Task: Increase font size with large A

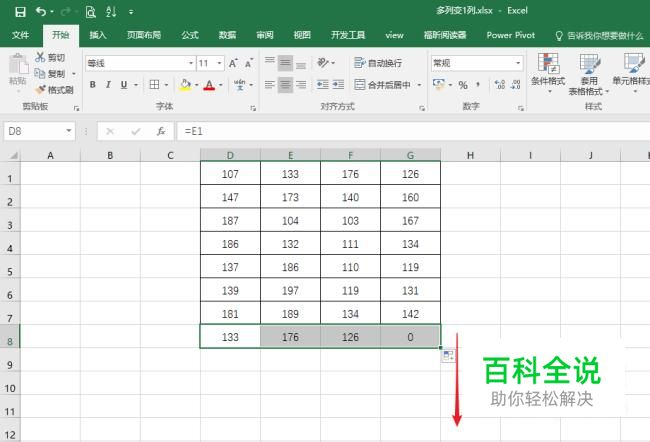Action: [233, 63]
